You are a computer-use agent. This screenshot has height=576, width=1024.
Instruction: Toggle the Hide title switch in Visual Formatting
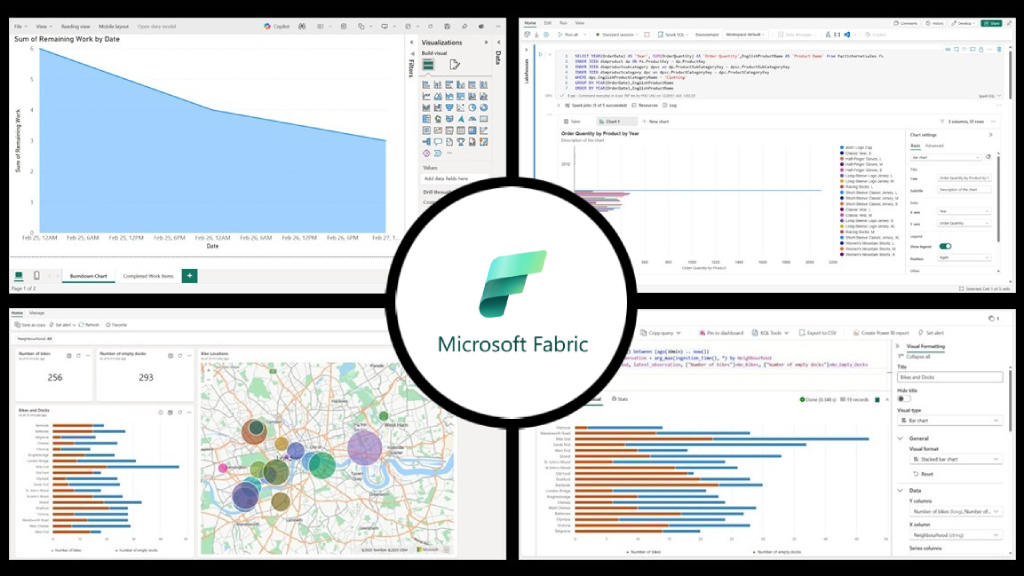coord(904,398)
